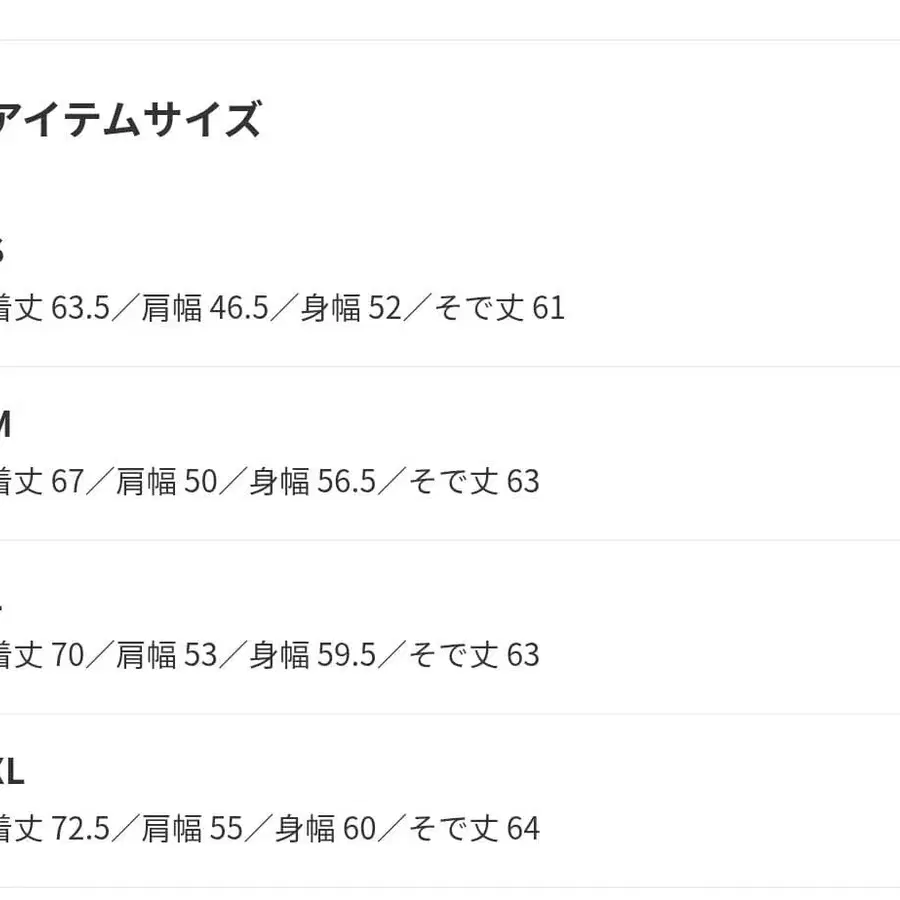Click the 身幅 52 measurement
This screenshot has width=900, height=900.
350,308
